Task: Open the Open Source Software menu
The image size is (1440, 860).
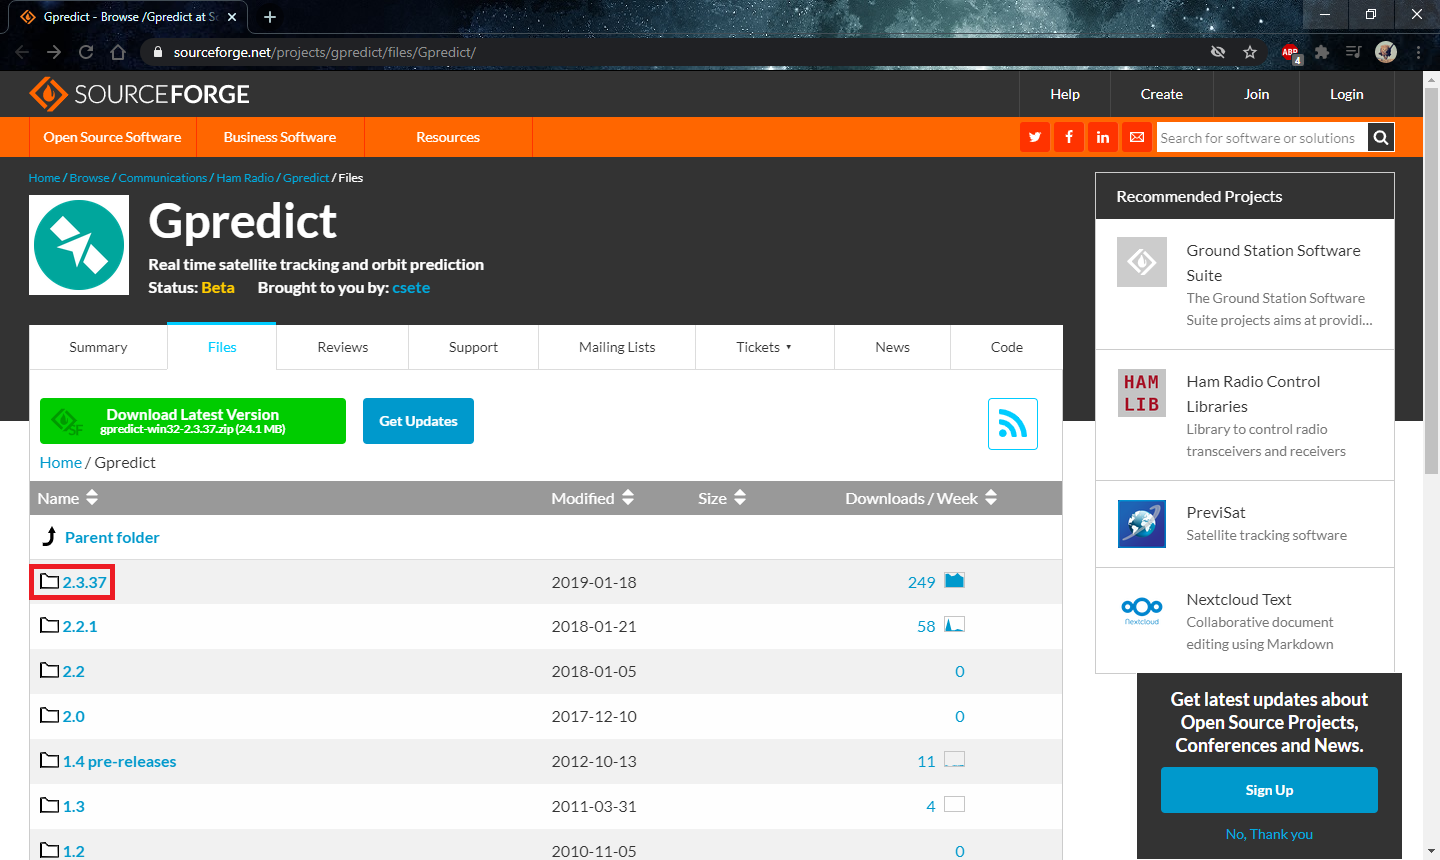Action: pos(112,137)
